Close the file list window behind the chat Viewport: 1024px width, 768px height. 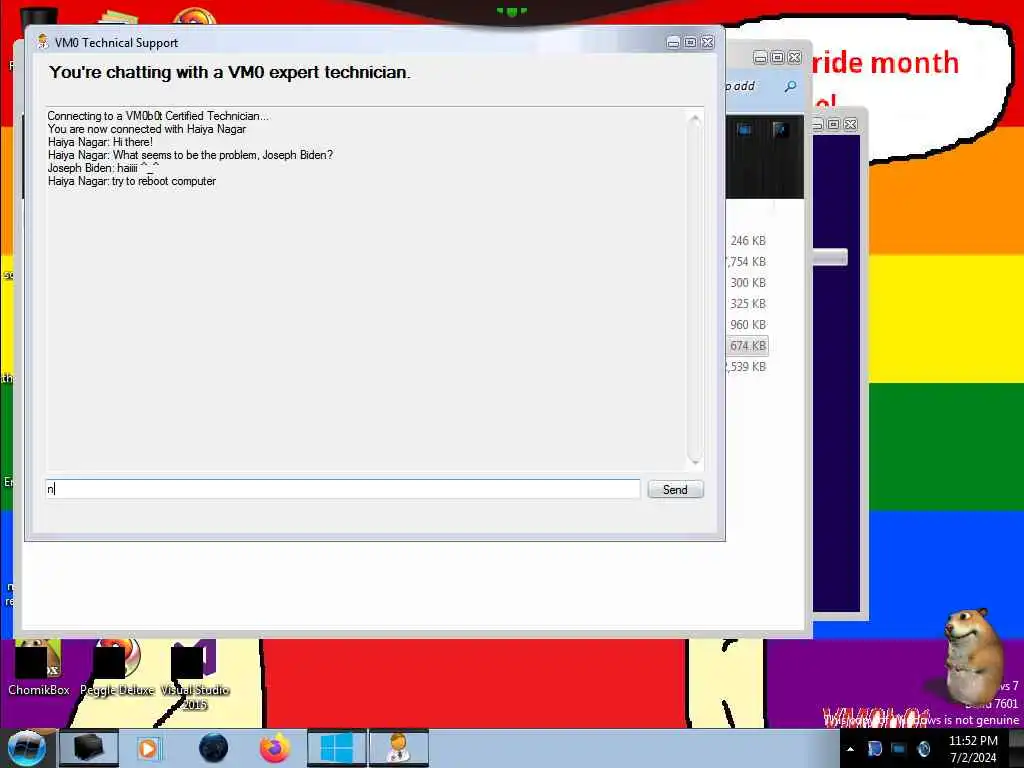[x=795, y=57]
